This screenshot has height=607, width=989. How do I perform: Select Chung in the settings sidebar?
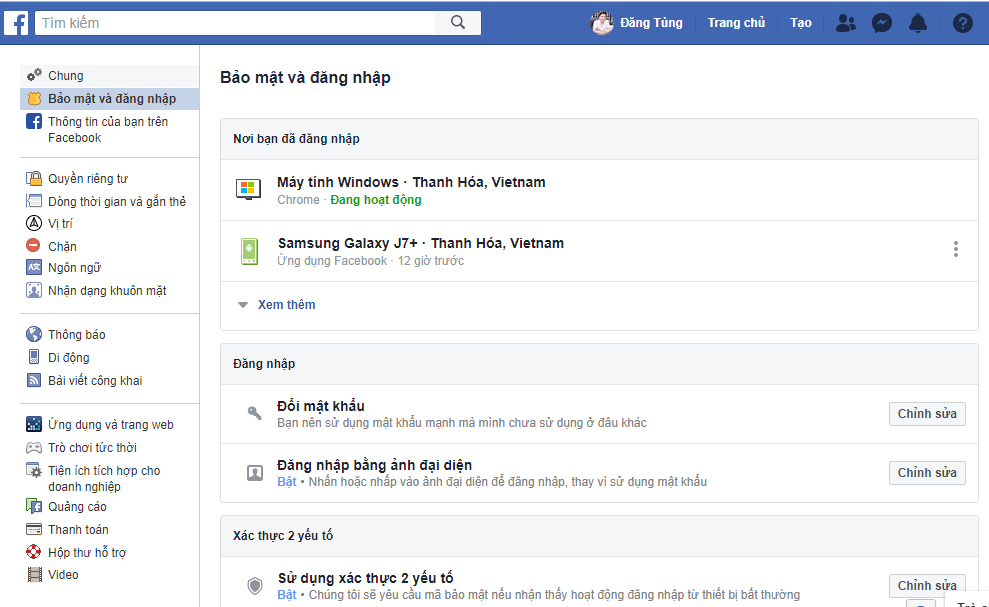coord(66,76)
